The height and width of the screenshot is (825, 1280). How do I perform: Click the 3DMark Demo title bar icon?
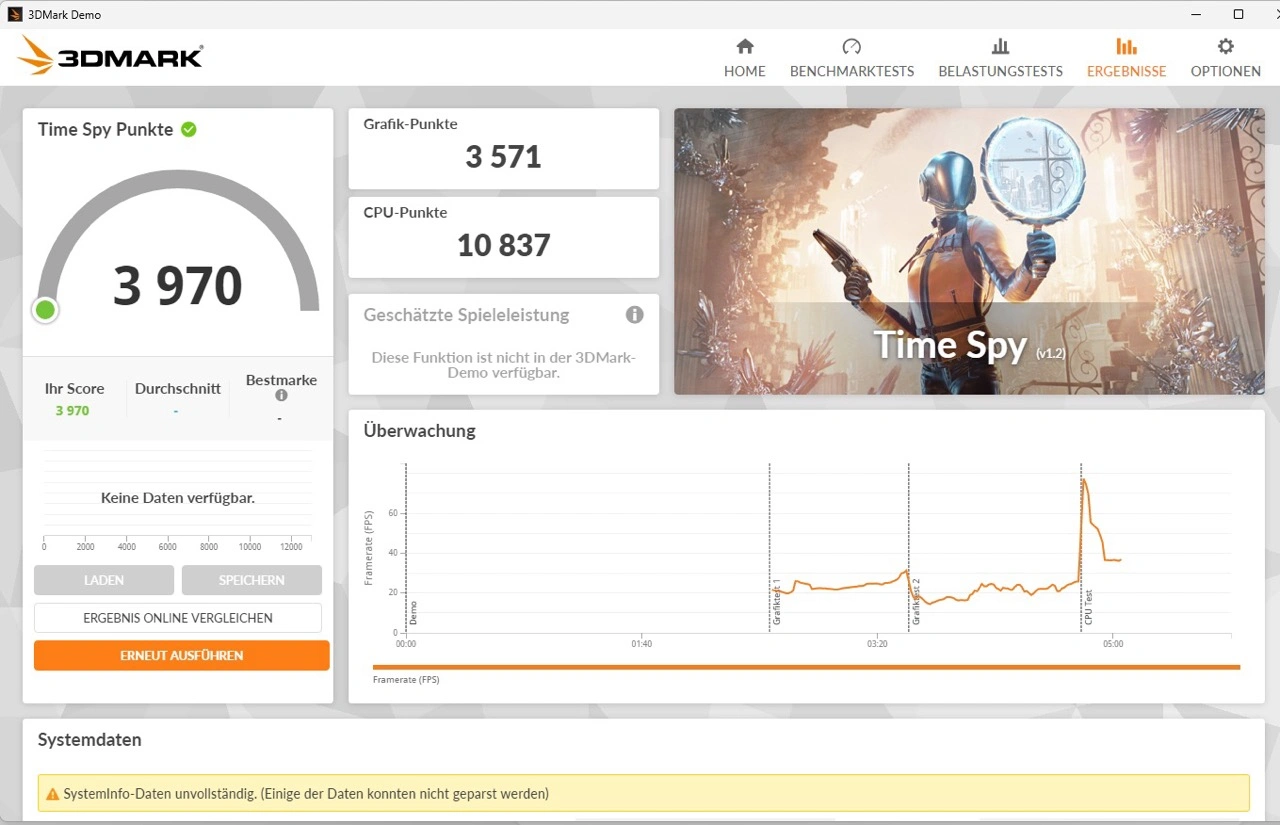[15, 14]
